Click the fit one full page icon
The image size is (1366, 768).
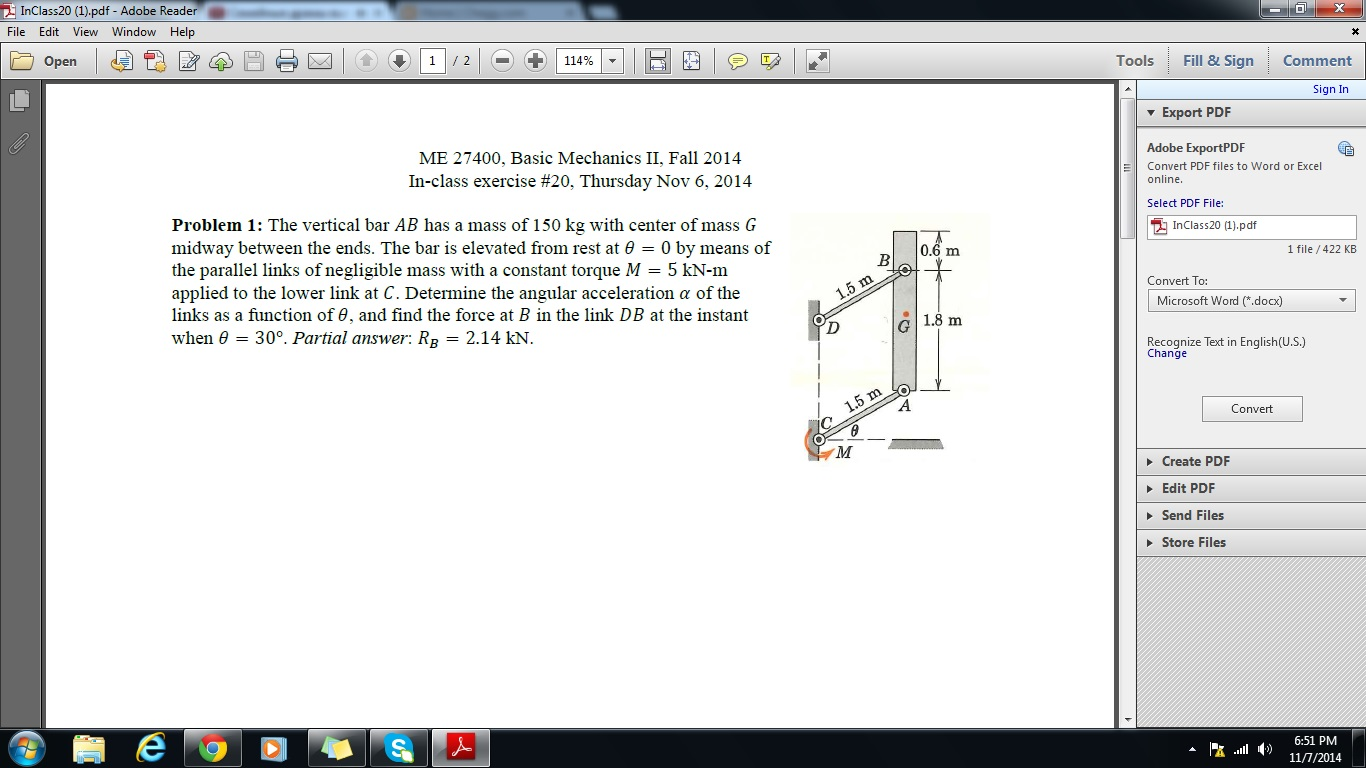click(691, 61)
